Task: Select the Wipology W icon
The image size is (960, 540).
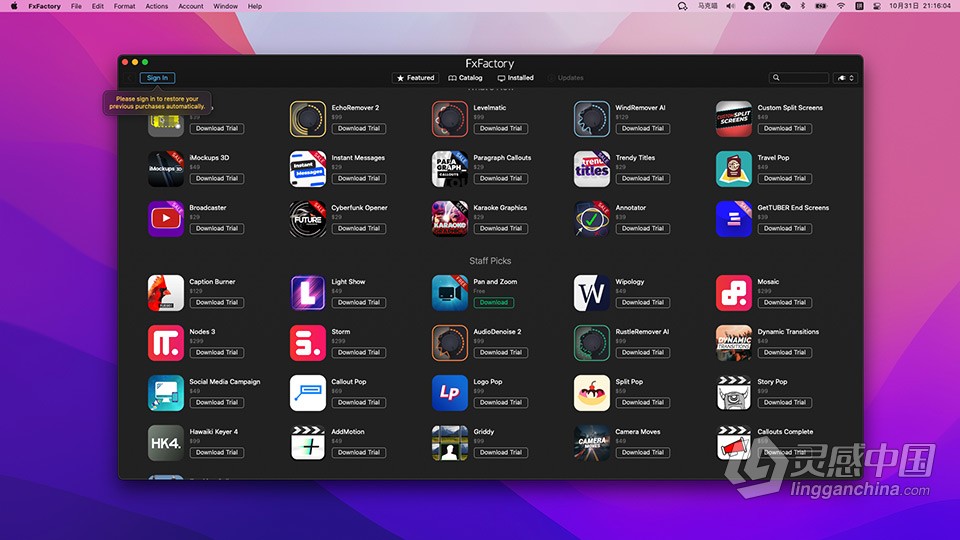Action: (x=591, y=293)
